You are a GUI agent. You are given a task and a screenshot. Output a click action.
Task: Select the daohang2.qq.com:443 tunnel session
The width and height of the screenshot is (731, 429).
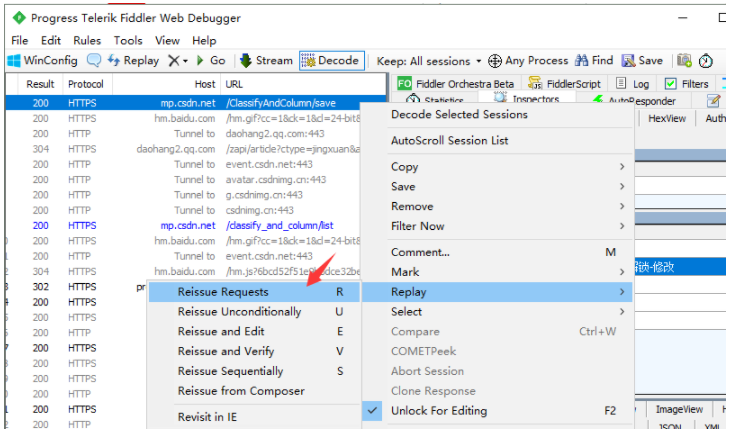[183, 133]
